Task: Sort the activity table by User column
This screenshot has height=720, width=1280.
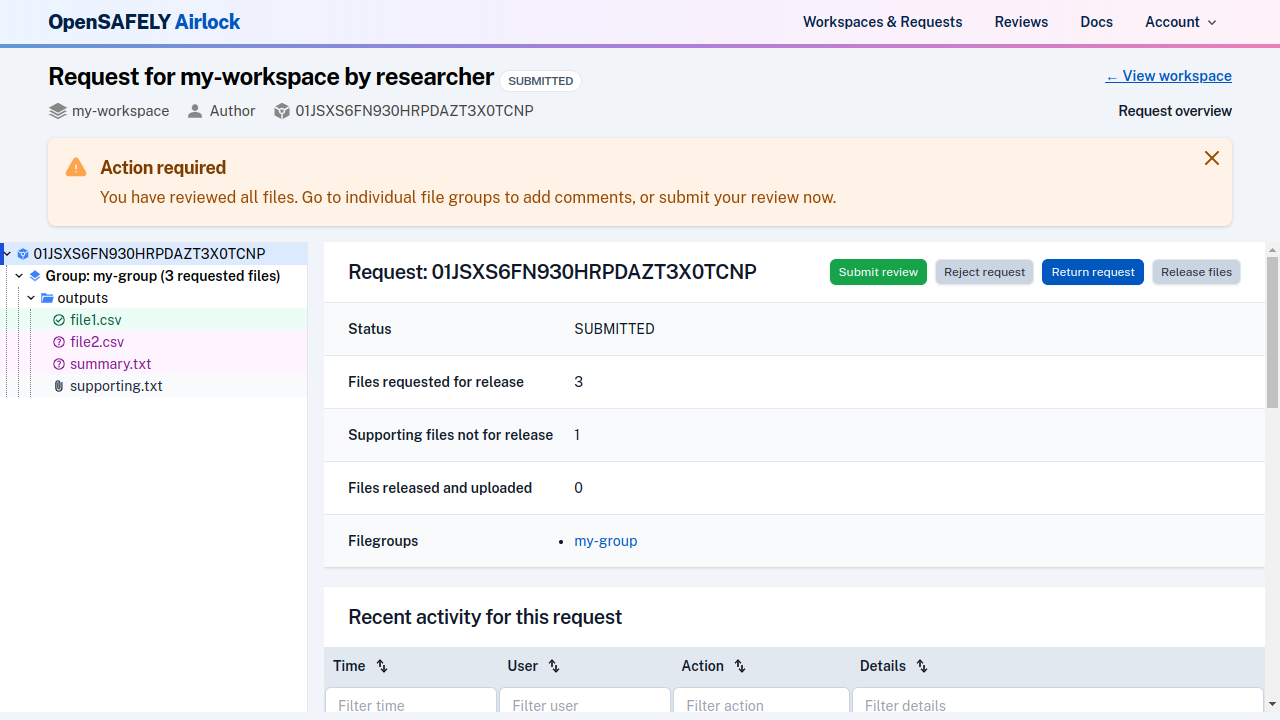Action: 554,666
